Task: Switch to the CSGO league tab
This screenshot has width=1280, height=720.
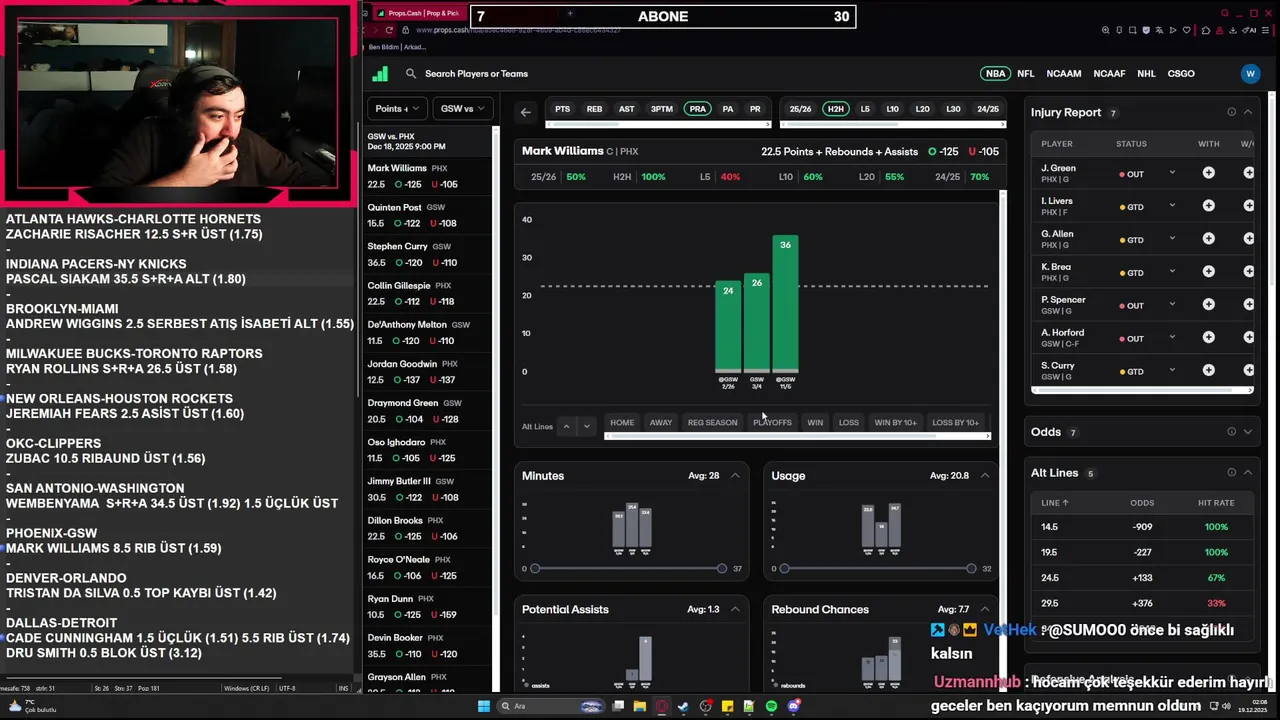Action: click(x=1181, y=74)
